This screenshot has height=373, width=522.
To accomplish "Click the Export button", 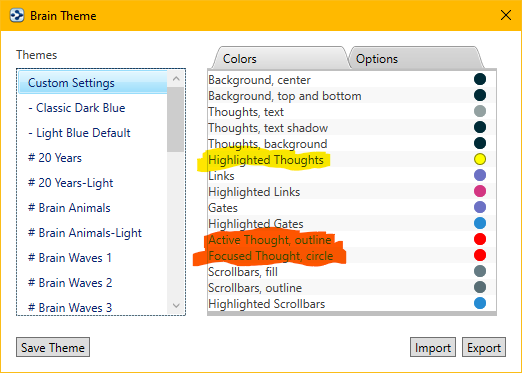I will [x=484, y=347].
